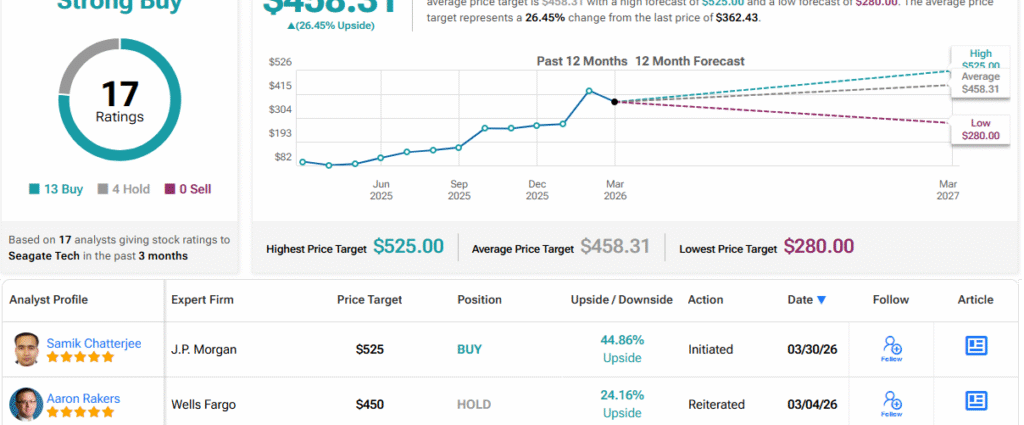Select the 13 Buy legend item

tap(56, 189)
